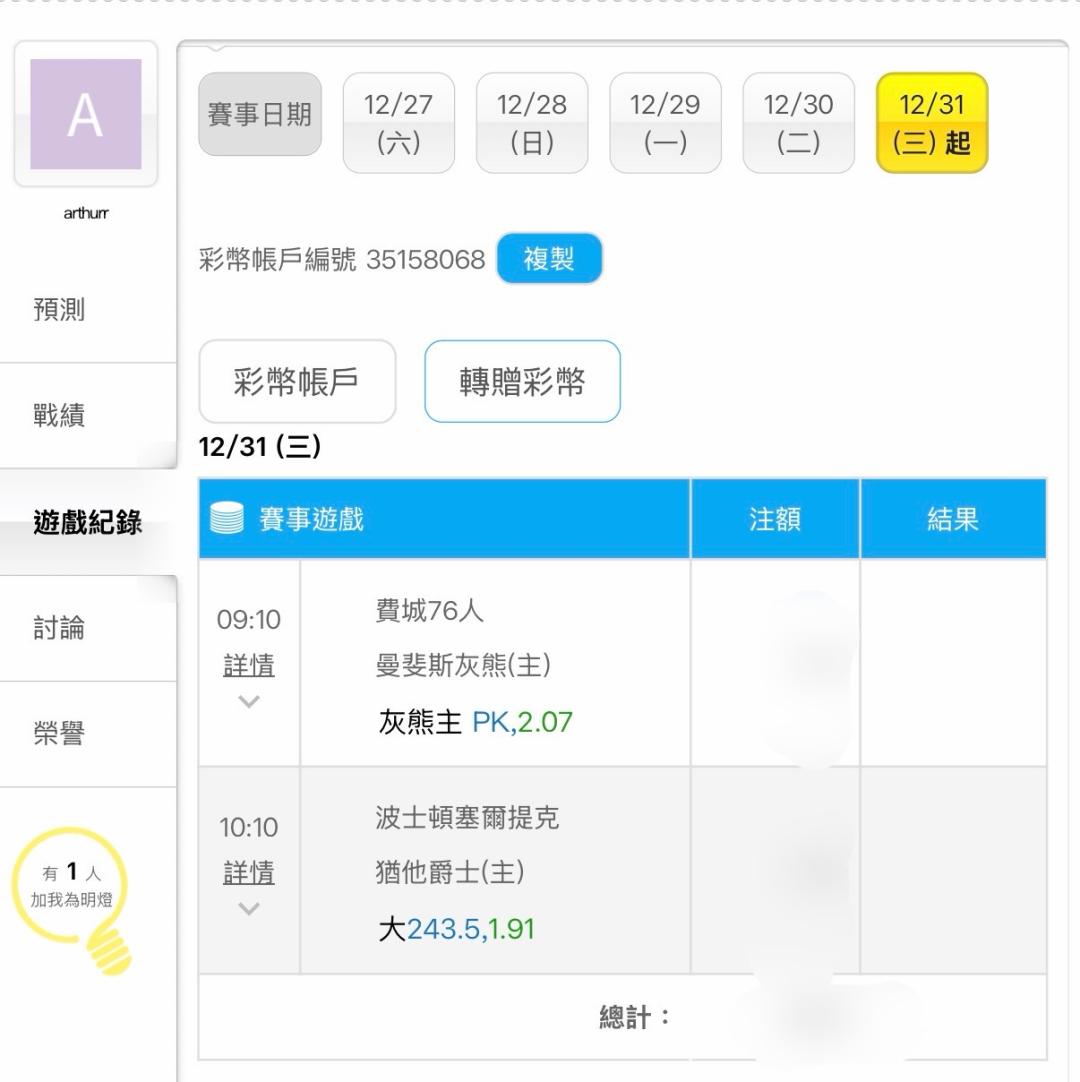The width and height of the screenshot is (1080, 1082).
Task: Open the 彩幣帳戶 account button
Action: point(297,382)
